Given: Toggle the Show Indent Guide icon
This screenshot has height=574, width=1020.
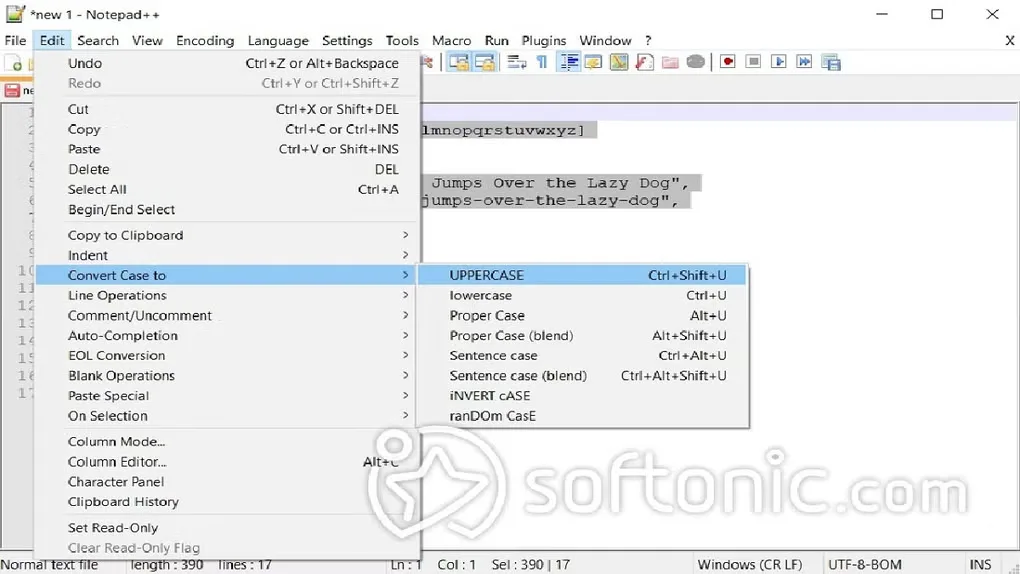Looking at the screenshot, I should [569, 62].
